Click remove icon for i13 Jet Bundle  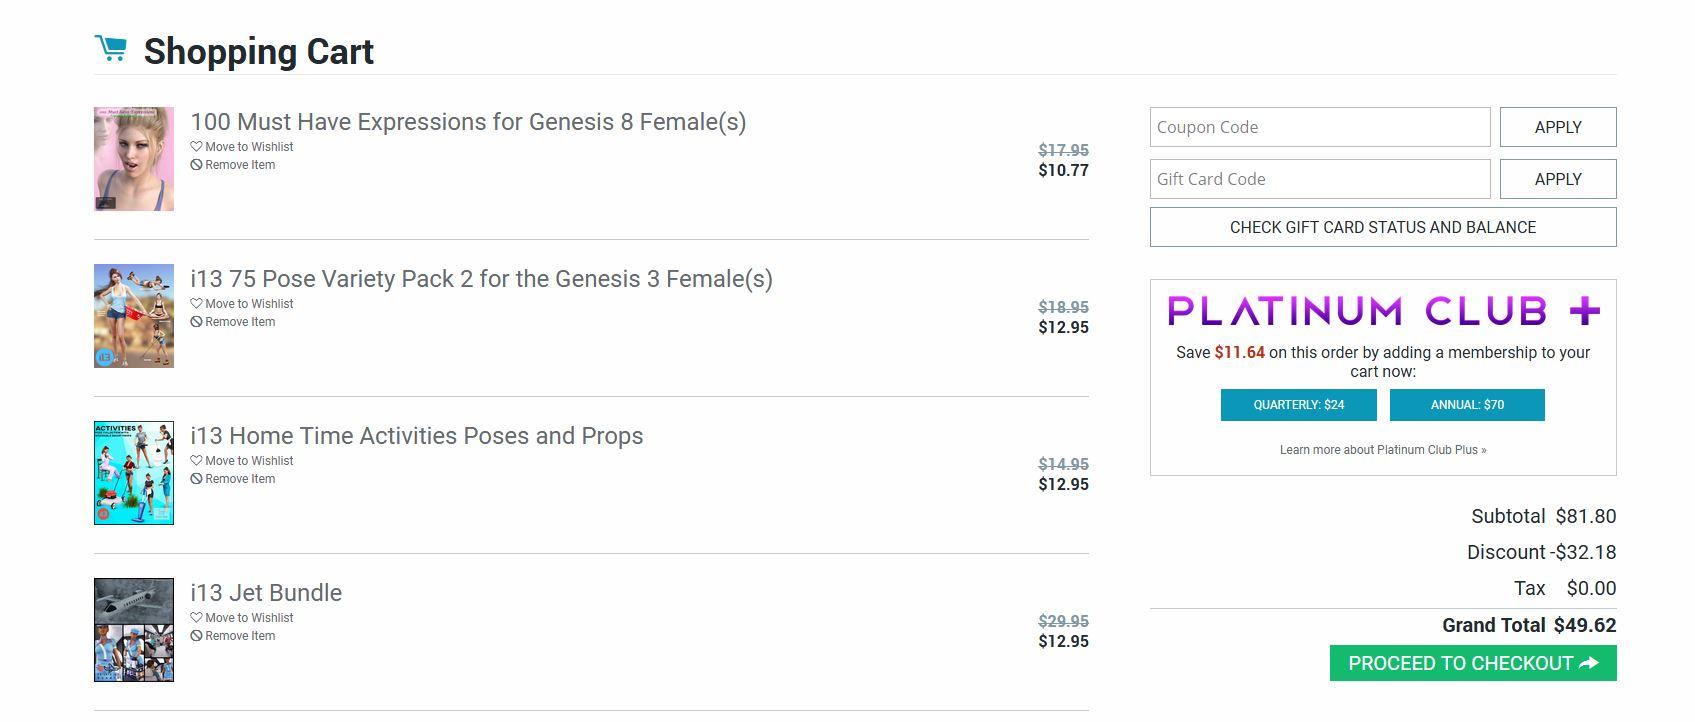pyautogui.click(x=196, y=636)
